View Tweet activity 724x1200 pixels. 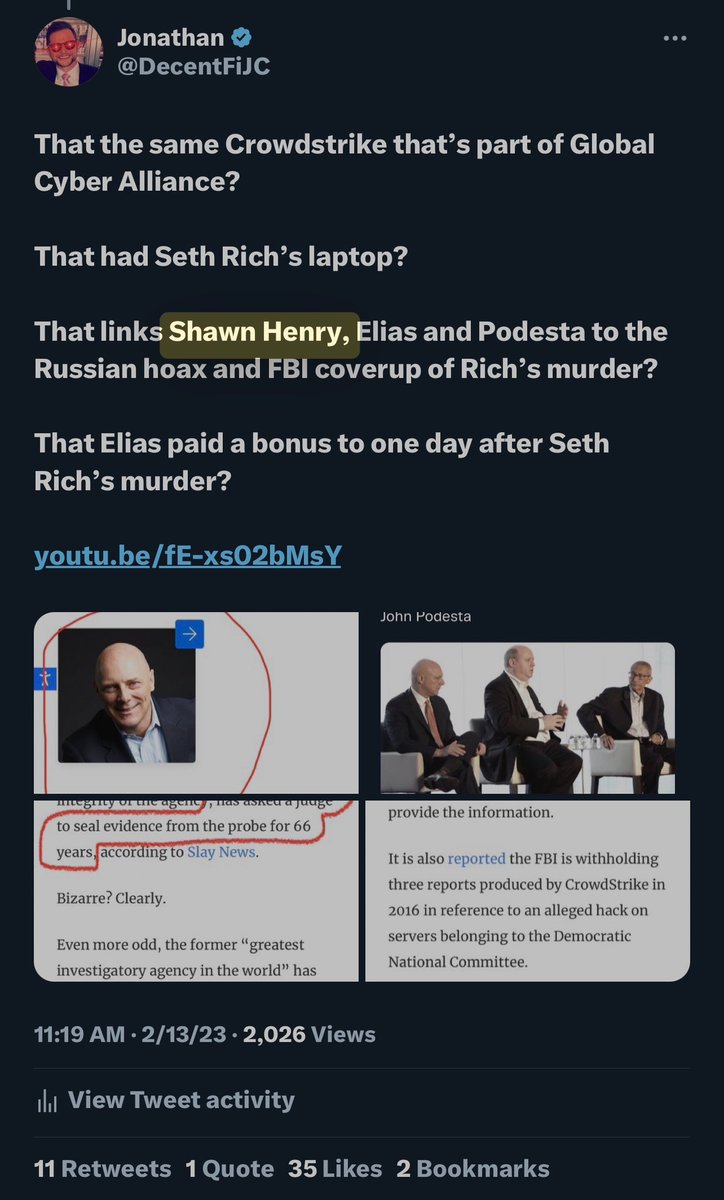coord(180,1100)
